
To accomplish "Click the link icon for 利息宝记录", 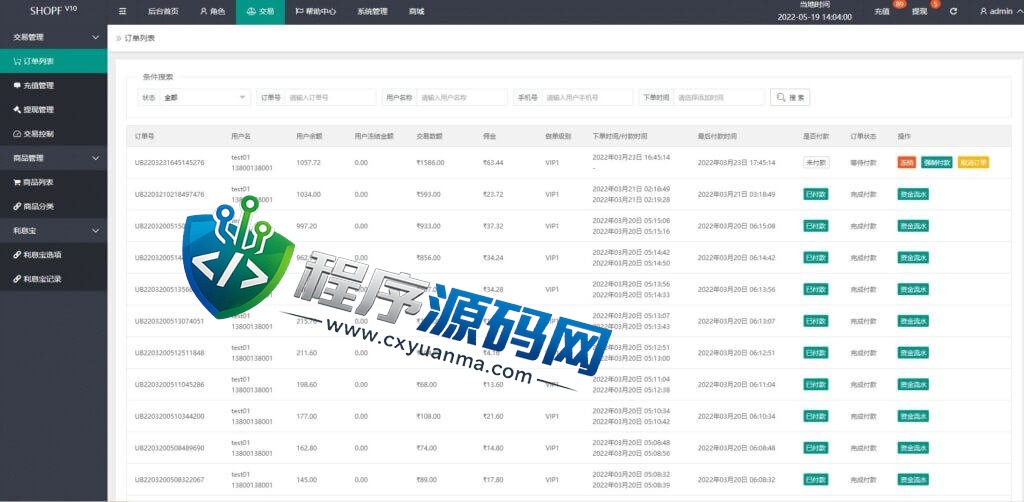I will point(17,279).
